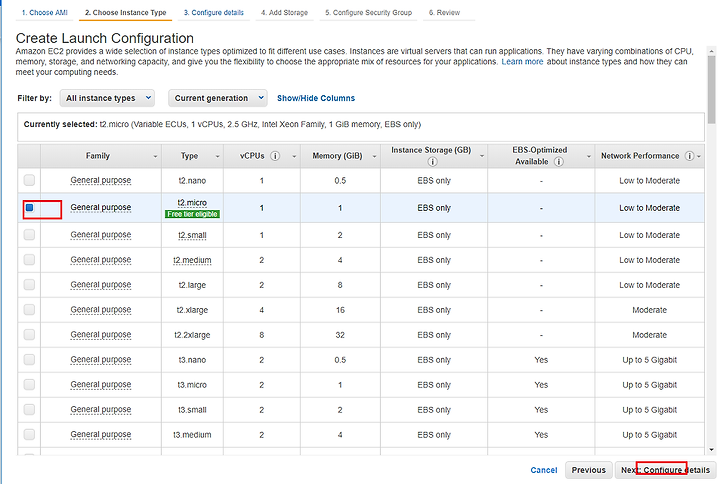Click Next: Configure details button
The width and height of the screenshot is (720, 484).
pyautogui.click(x=665, y=470)
